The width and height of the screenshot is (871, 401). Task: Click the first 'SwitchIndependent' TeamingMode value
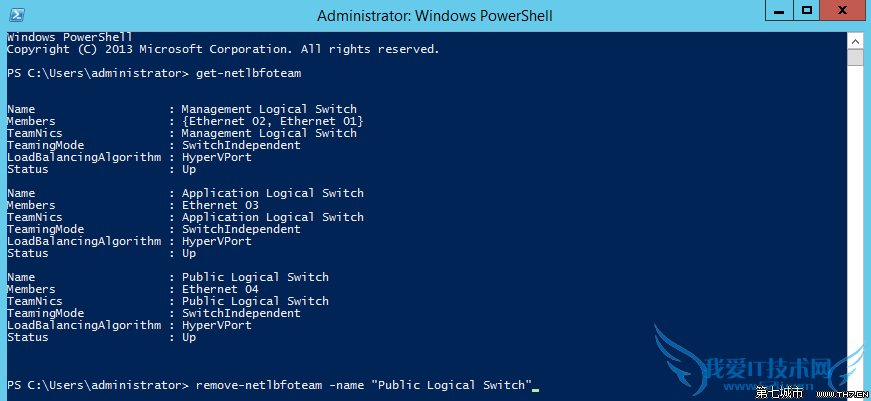(x=241, y=145)
